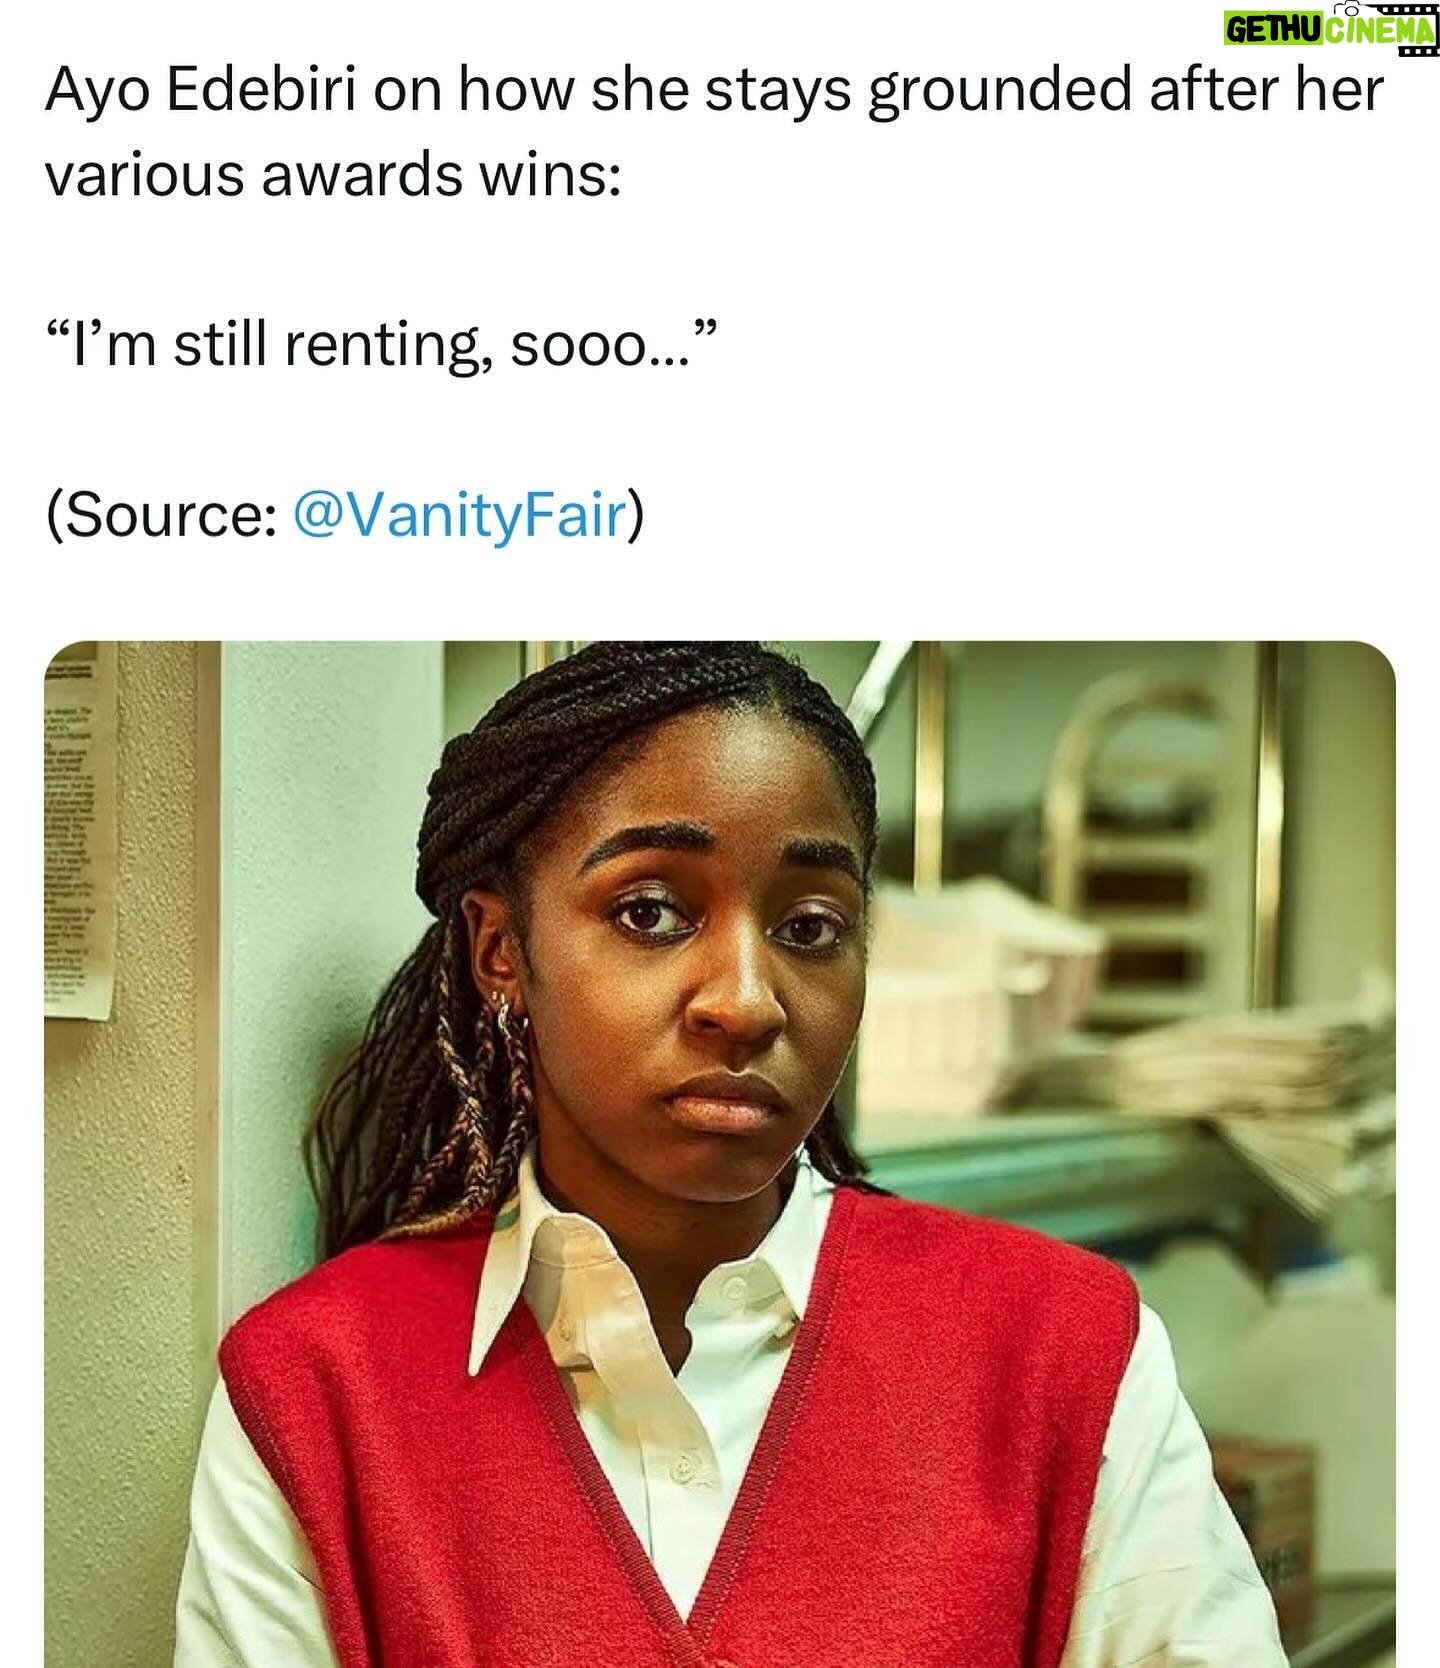Click the "various awards wins:" text line
This screenshot has width=1440, height=1668.
[333, 174]
